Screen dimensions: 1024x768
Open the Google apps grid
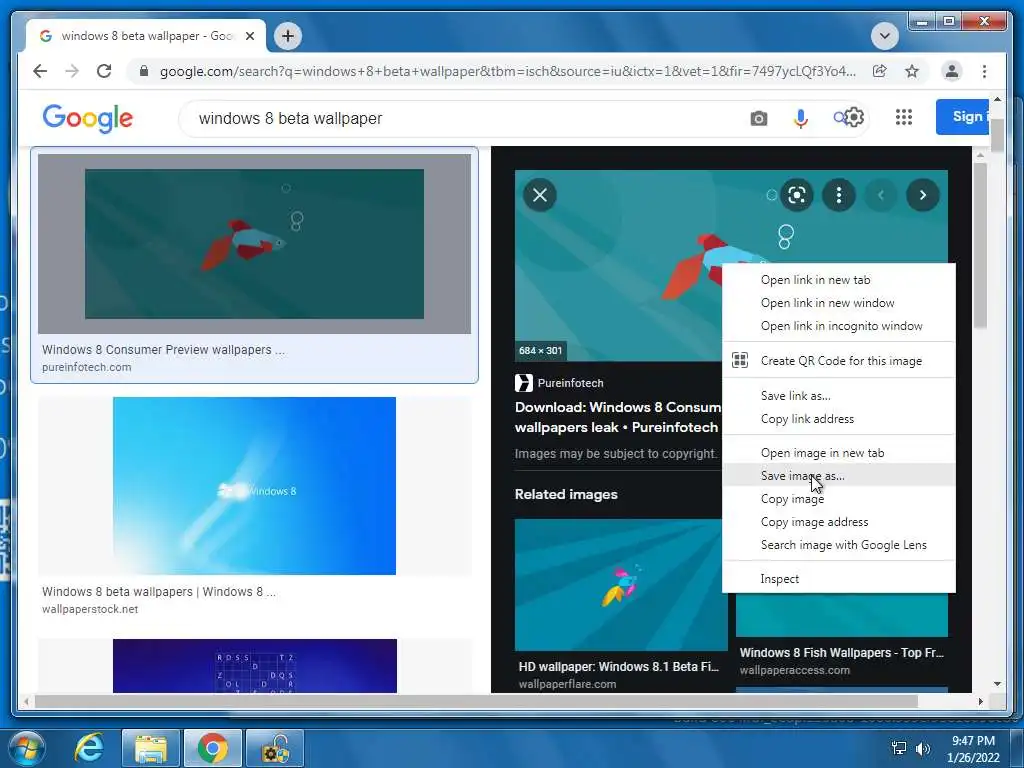click(x=904, y=118)
